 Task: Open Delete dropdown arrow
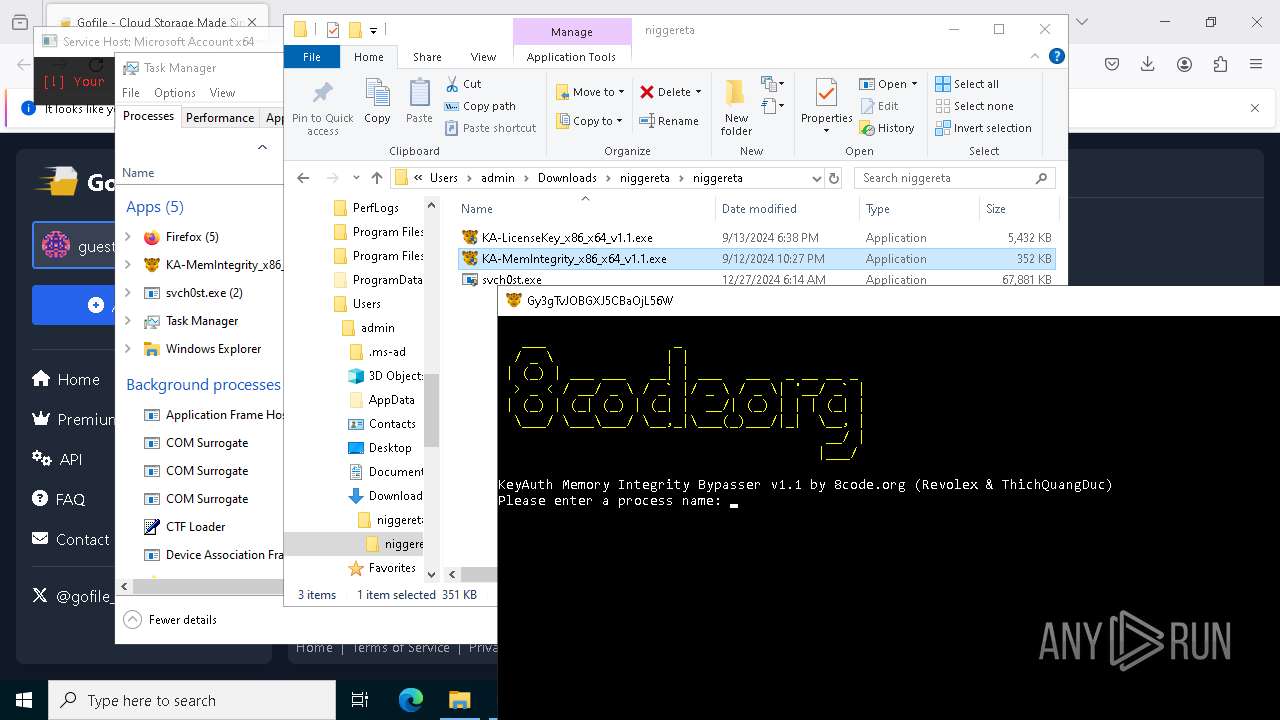click(698, 92)
